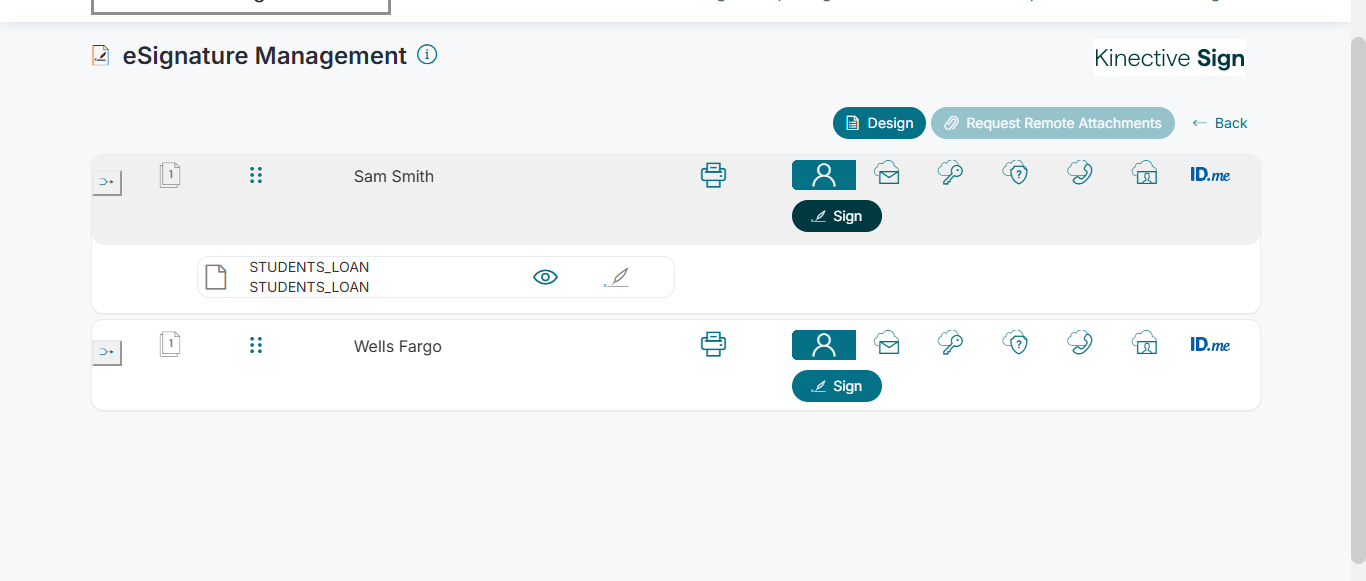Go Back using the arrow link
Image resolution: width=1366 pixels, height=581 pixels.
1220,123
